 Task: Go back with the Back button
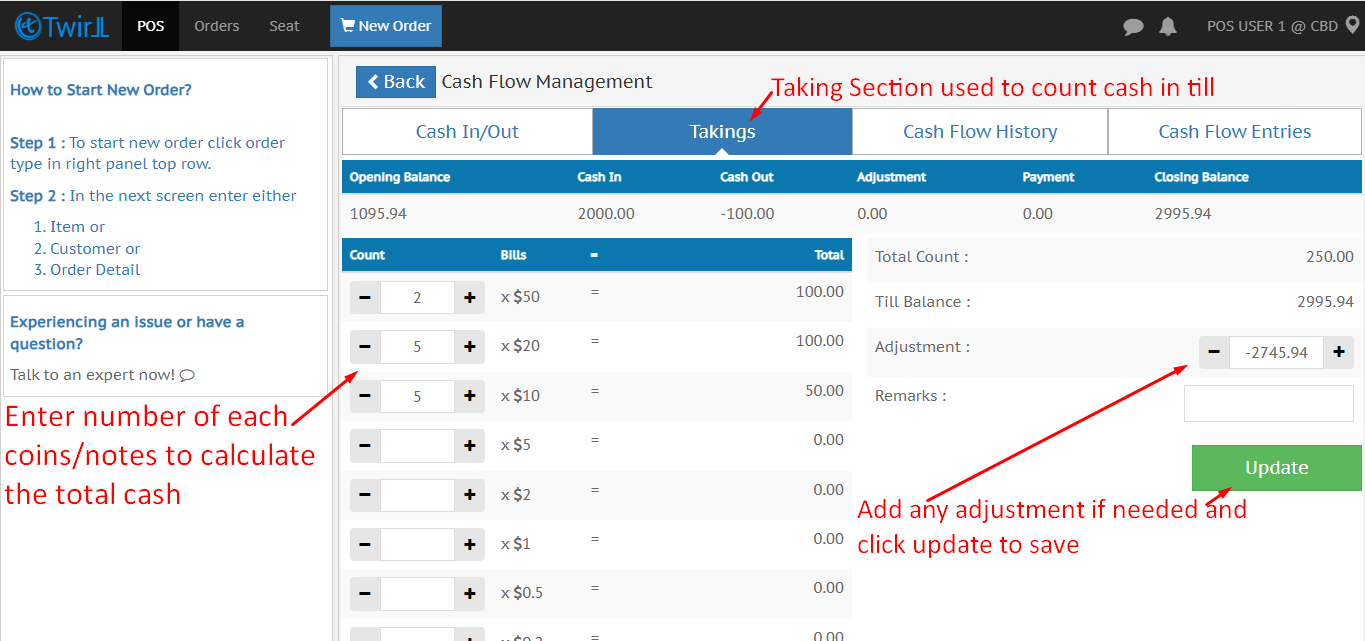click(396, 82)
